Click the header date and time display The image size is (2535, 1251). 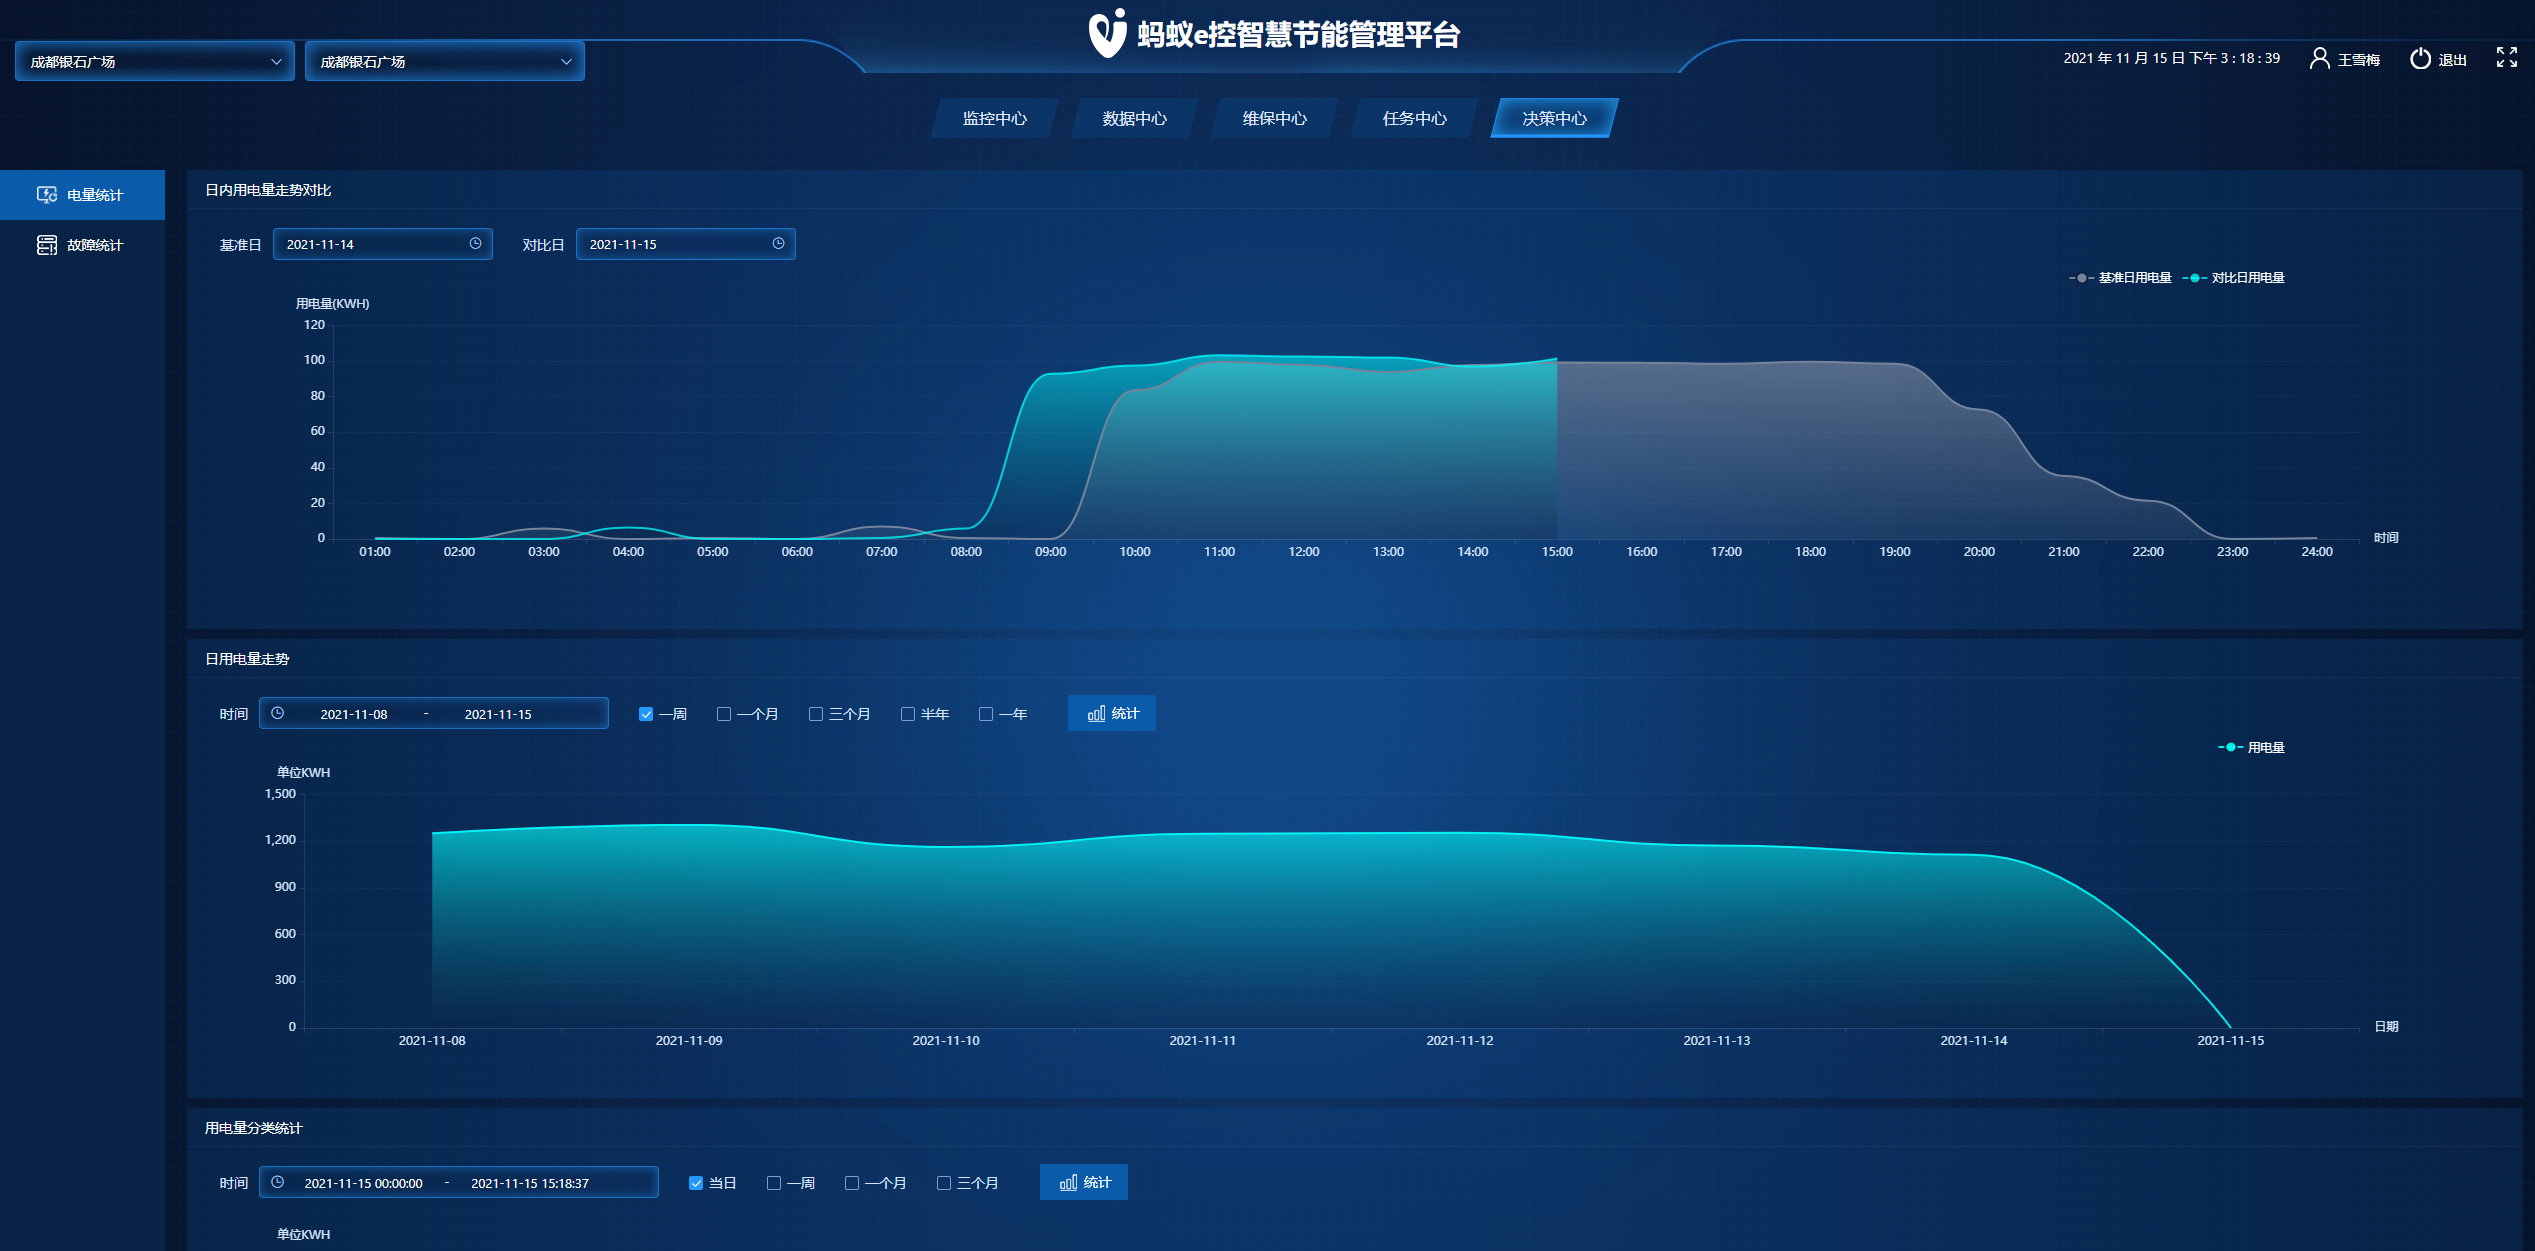[x=2172, y=58]
